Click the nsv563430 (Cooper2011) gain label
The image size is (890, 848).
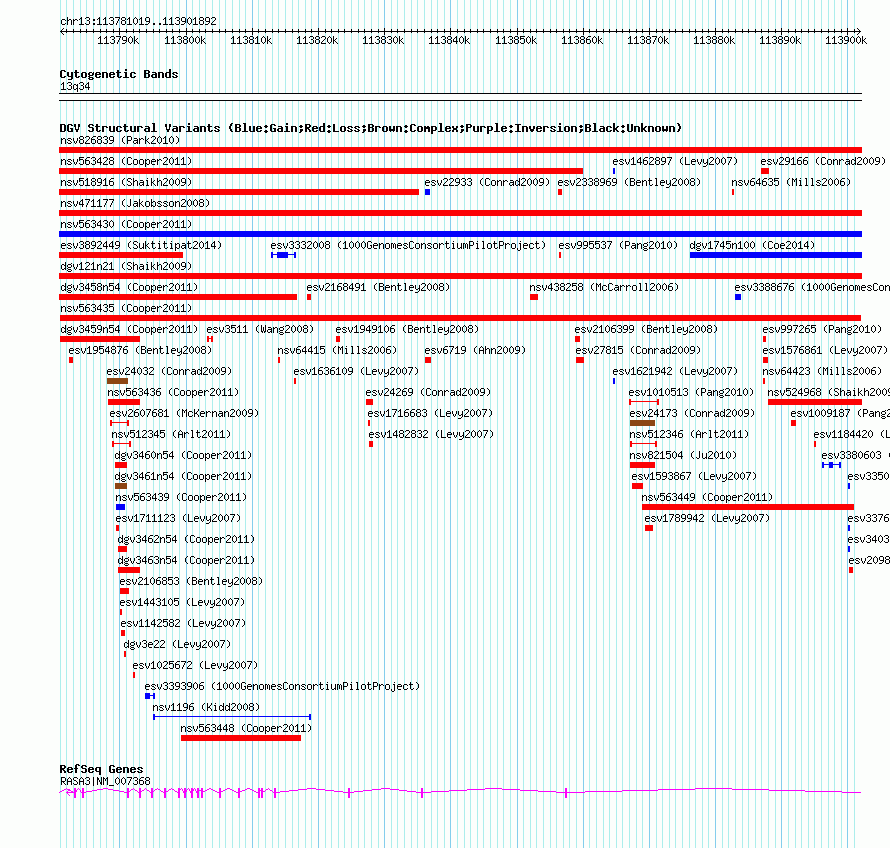(126, 224)
